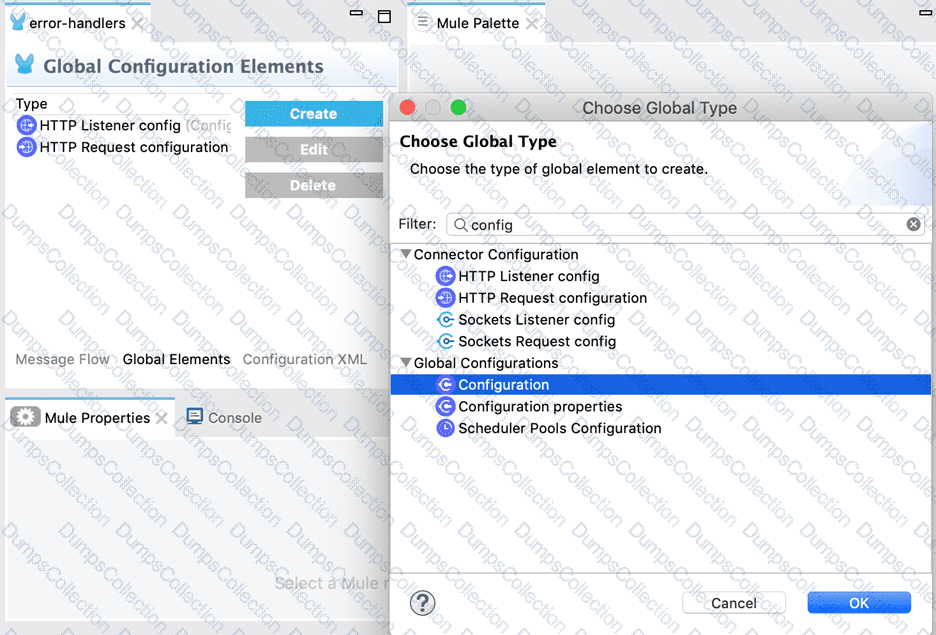This screenshot has height=635, width=936.
Task: Open help with the question mark icon
Action: coord(423,602)
